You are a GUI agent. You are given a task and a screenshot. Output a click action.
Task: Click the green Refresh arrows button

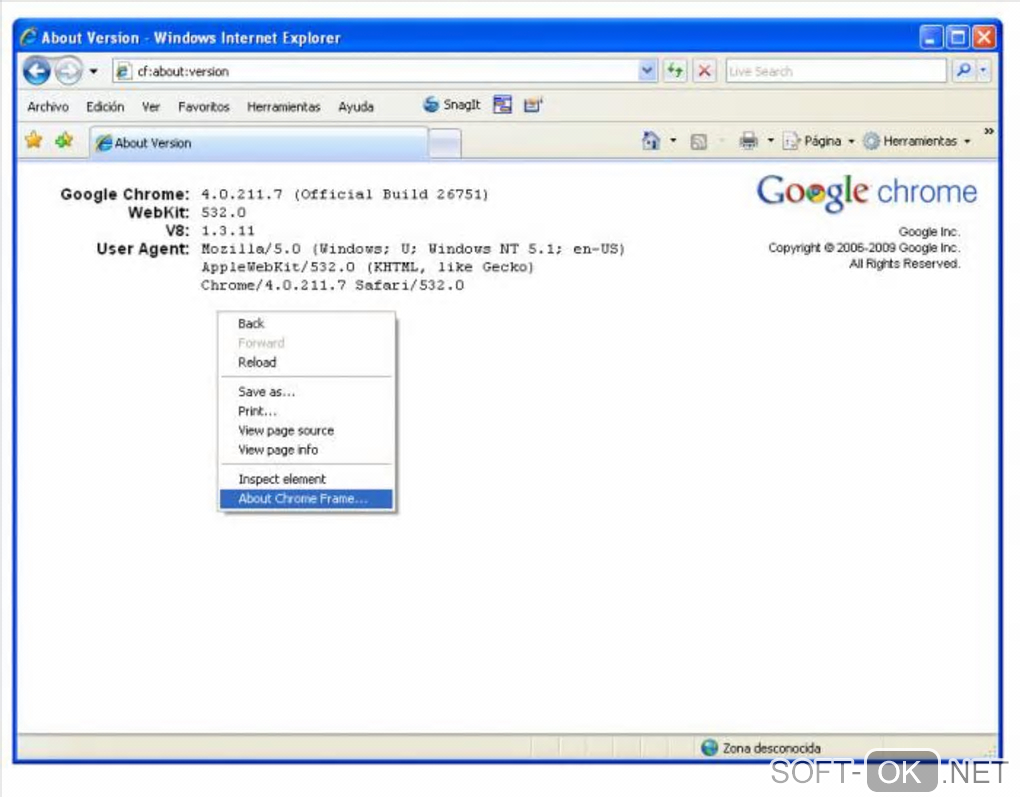pyautogui.click(x=675, y=70)
